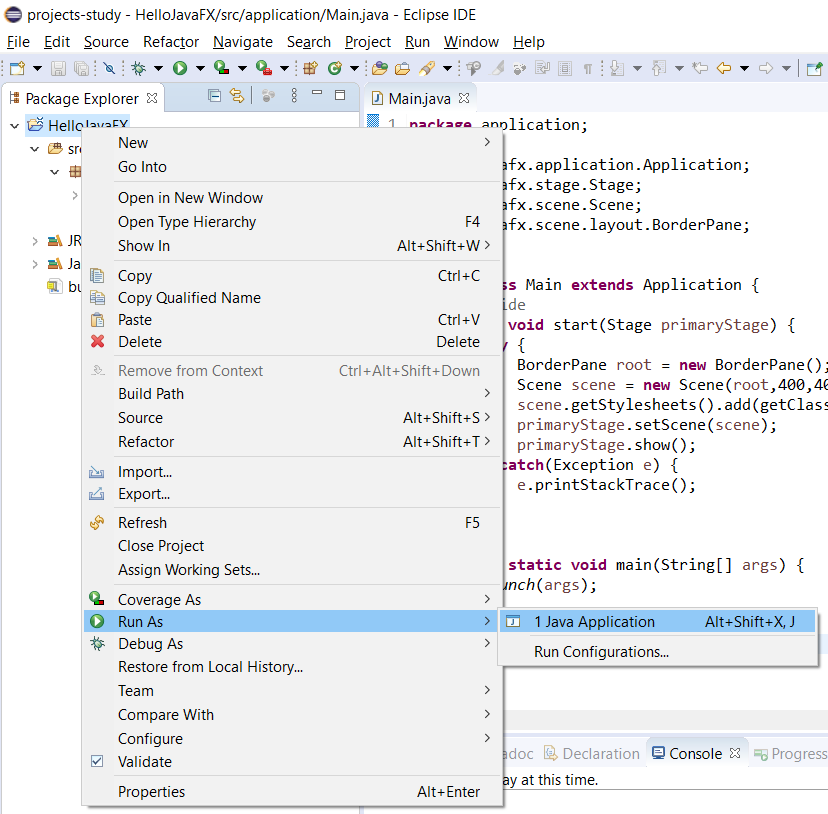Minimize the Package Explorer view
The image size is (828, 814).
317,93
